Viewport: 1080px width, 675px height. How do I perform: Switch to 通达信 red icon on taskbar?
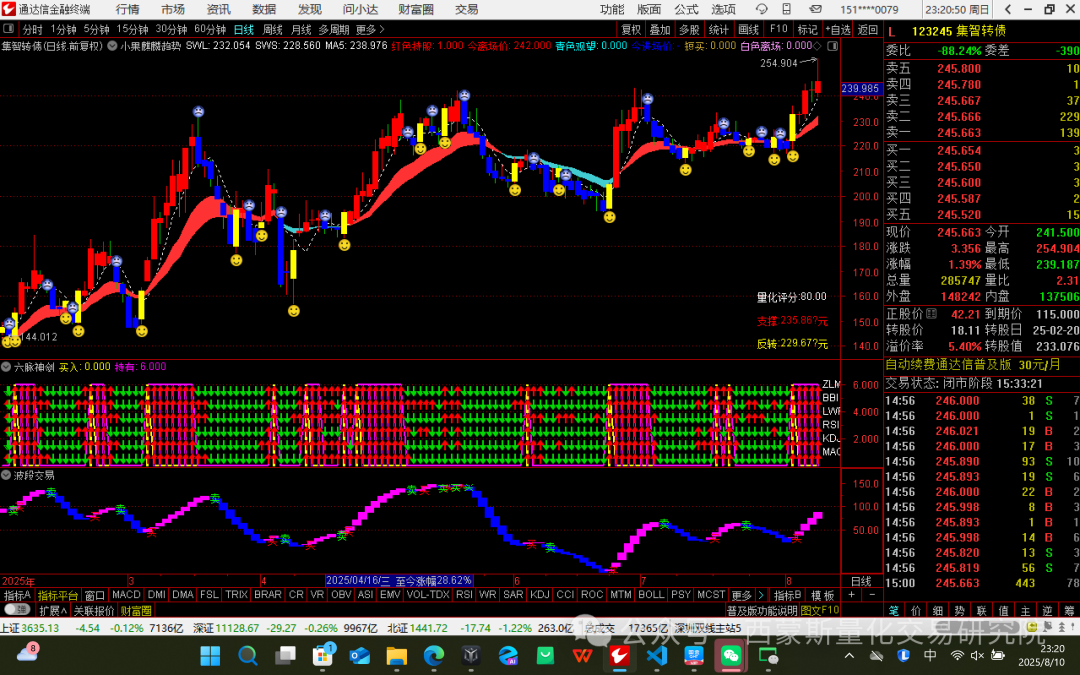pos(619,655)
